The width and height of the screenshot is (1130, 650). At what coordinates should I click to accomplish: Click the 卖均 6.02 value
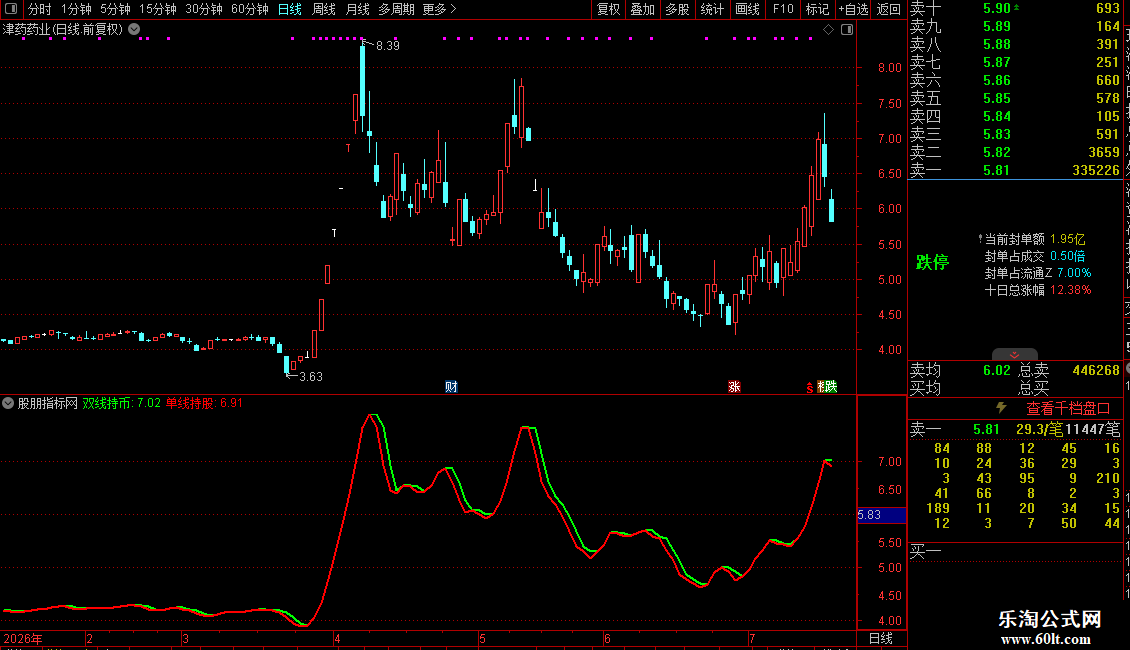click(x=997, y=370)
